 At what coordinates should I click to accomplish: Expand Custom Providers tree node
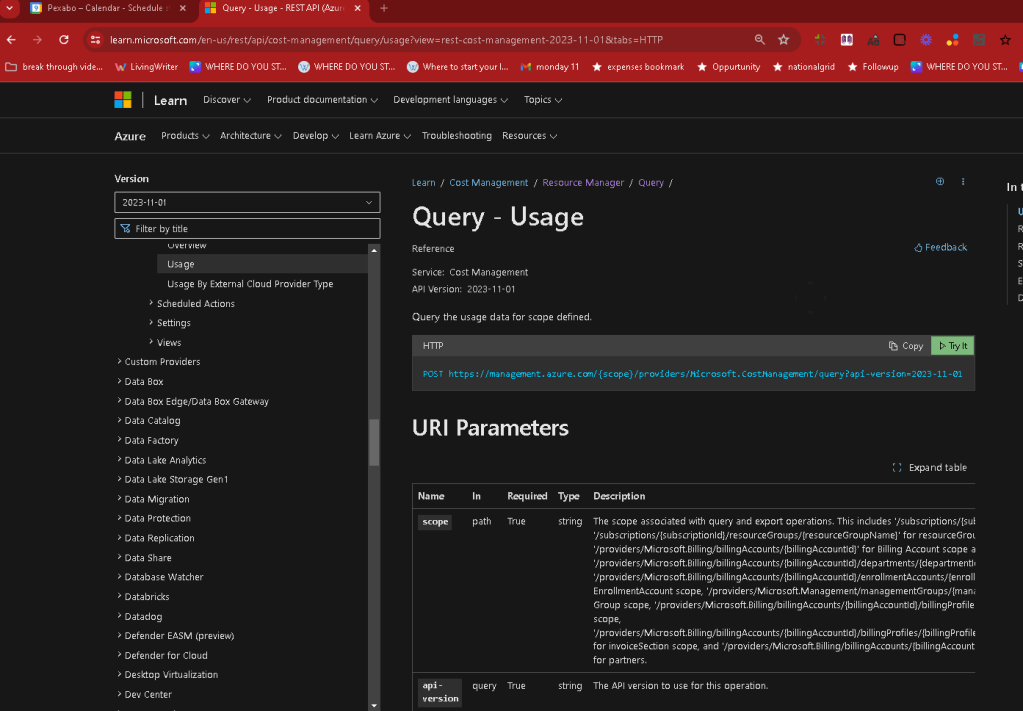point(119,361)
